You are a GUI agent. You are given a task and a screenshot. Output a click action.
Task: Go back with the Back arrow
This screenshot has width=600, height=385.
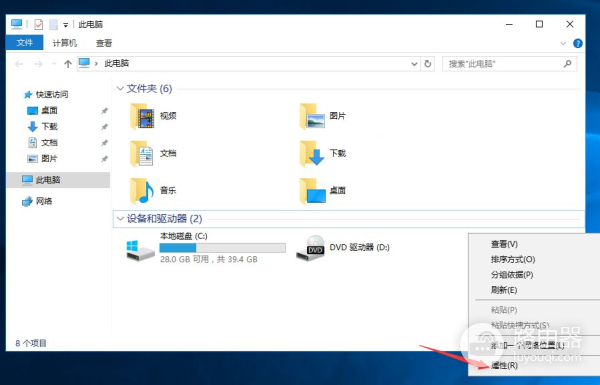(19, 64)
